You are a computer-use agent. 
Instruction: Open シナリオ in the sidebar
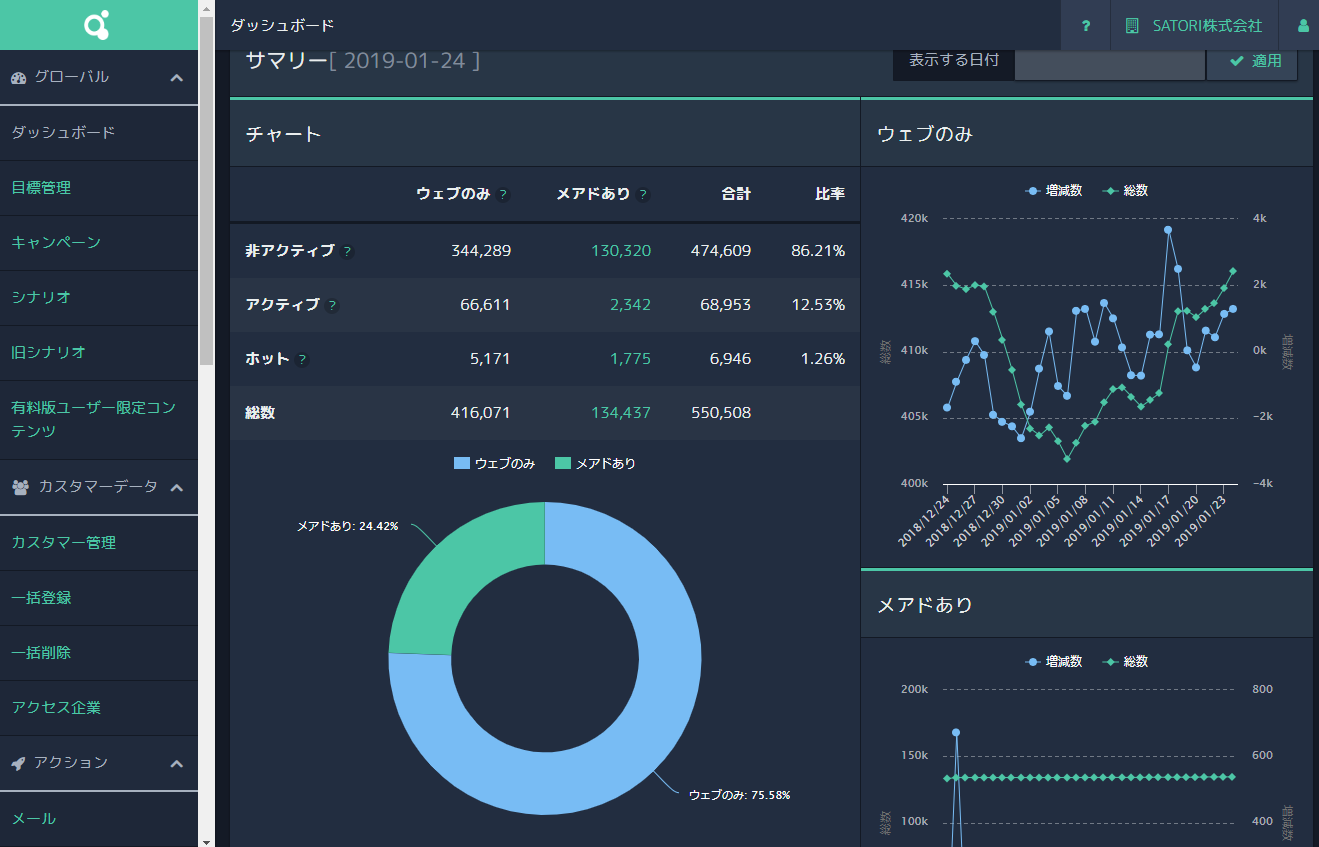tap(99, 297)
